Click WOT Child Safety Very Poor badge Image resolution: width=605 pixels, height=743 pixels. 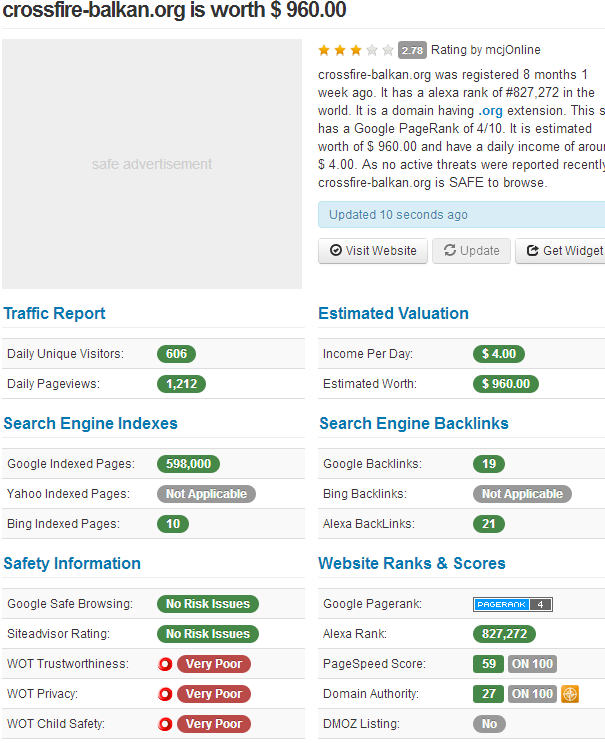(214, 724)
